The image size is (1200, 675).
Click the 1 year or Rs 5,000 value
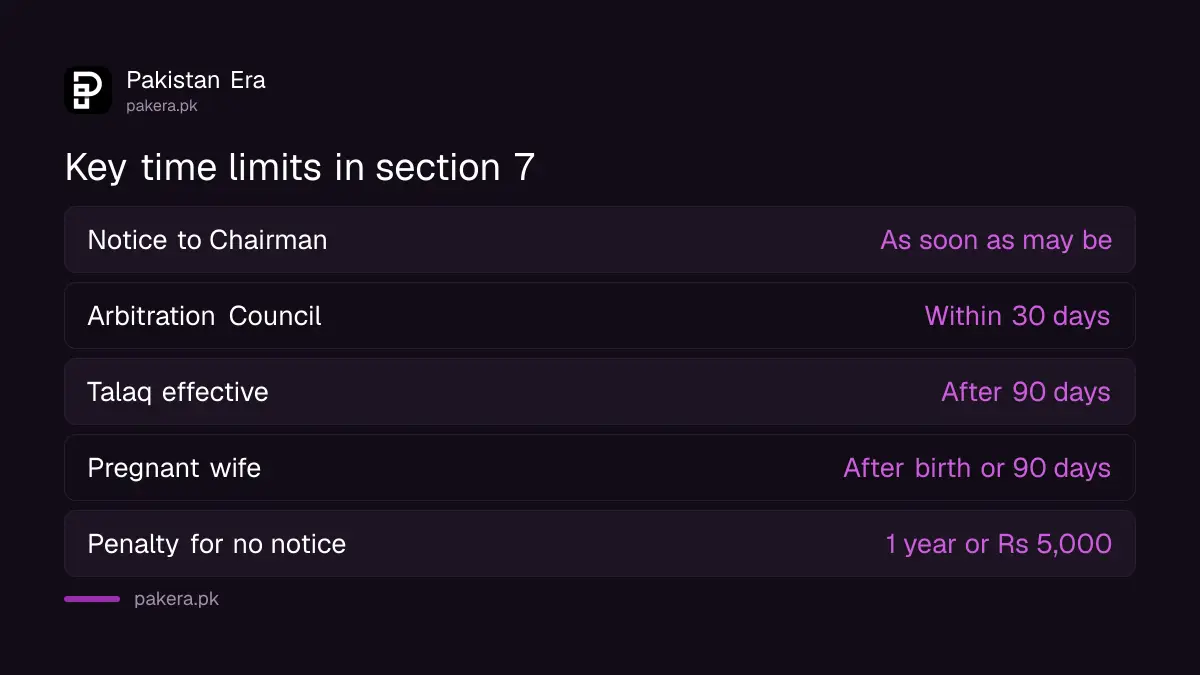[x=999, y=544]
